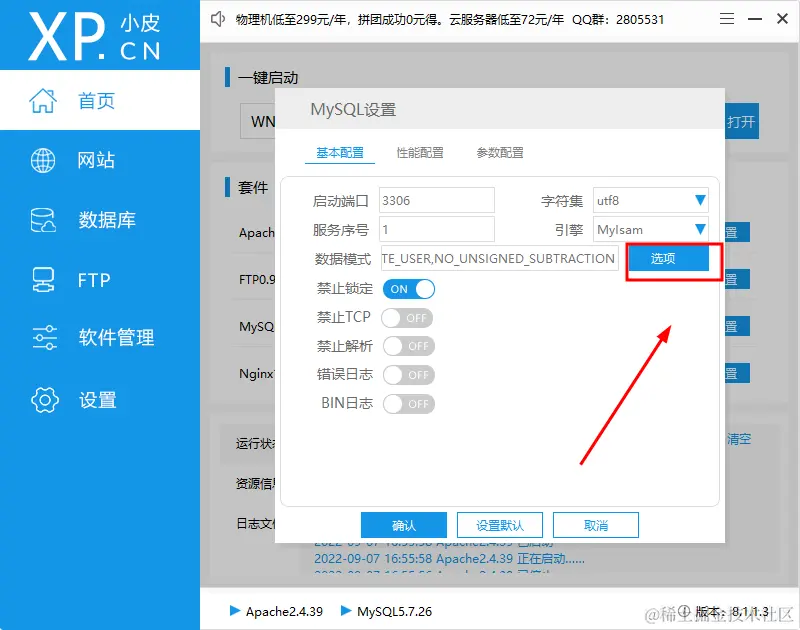The image size is (800, 630).
Task: Click the speaker announcement icon
Action: tap(218, 19)
